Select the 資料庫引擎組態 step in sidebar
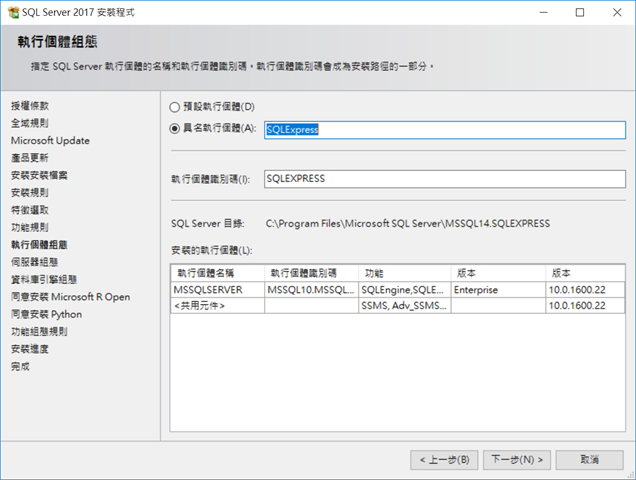The width and height of the screenshot is (636, 480). pyautogui.click(x=44, y=280)
